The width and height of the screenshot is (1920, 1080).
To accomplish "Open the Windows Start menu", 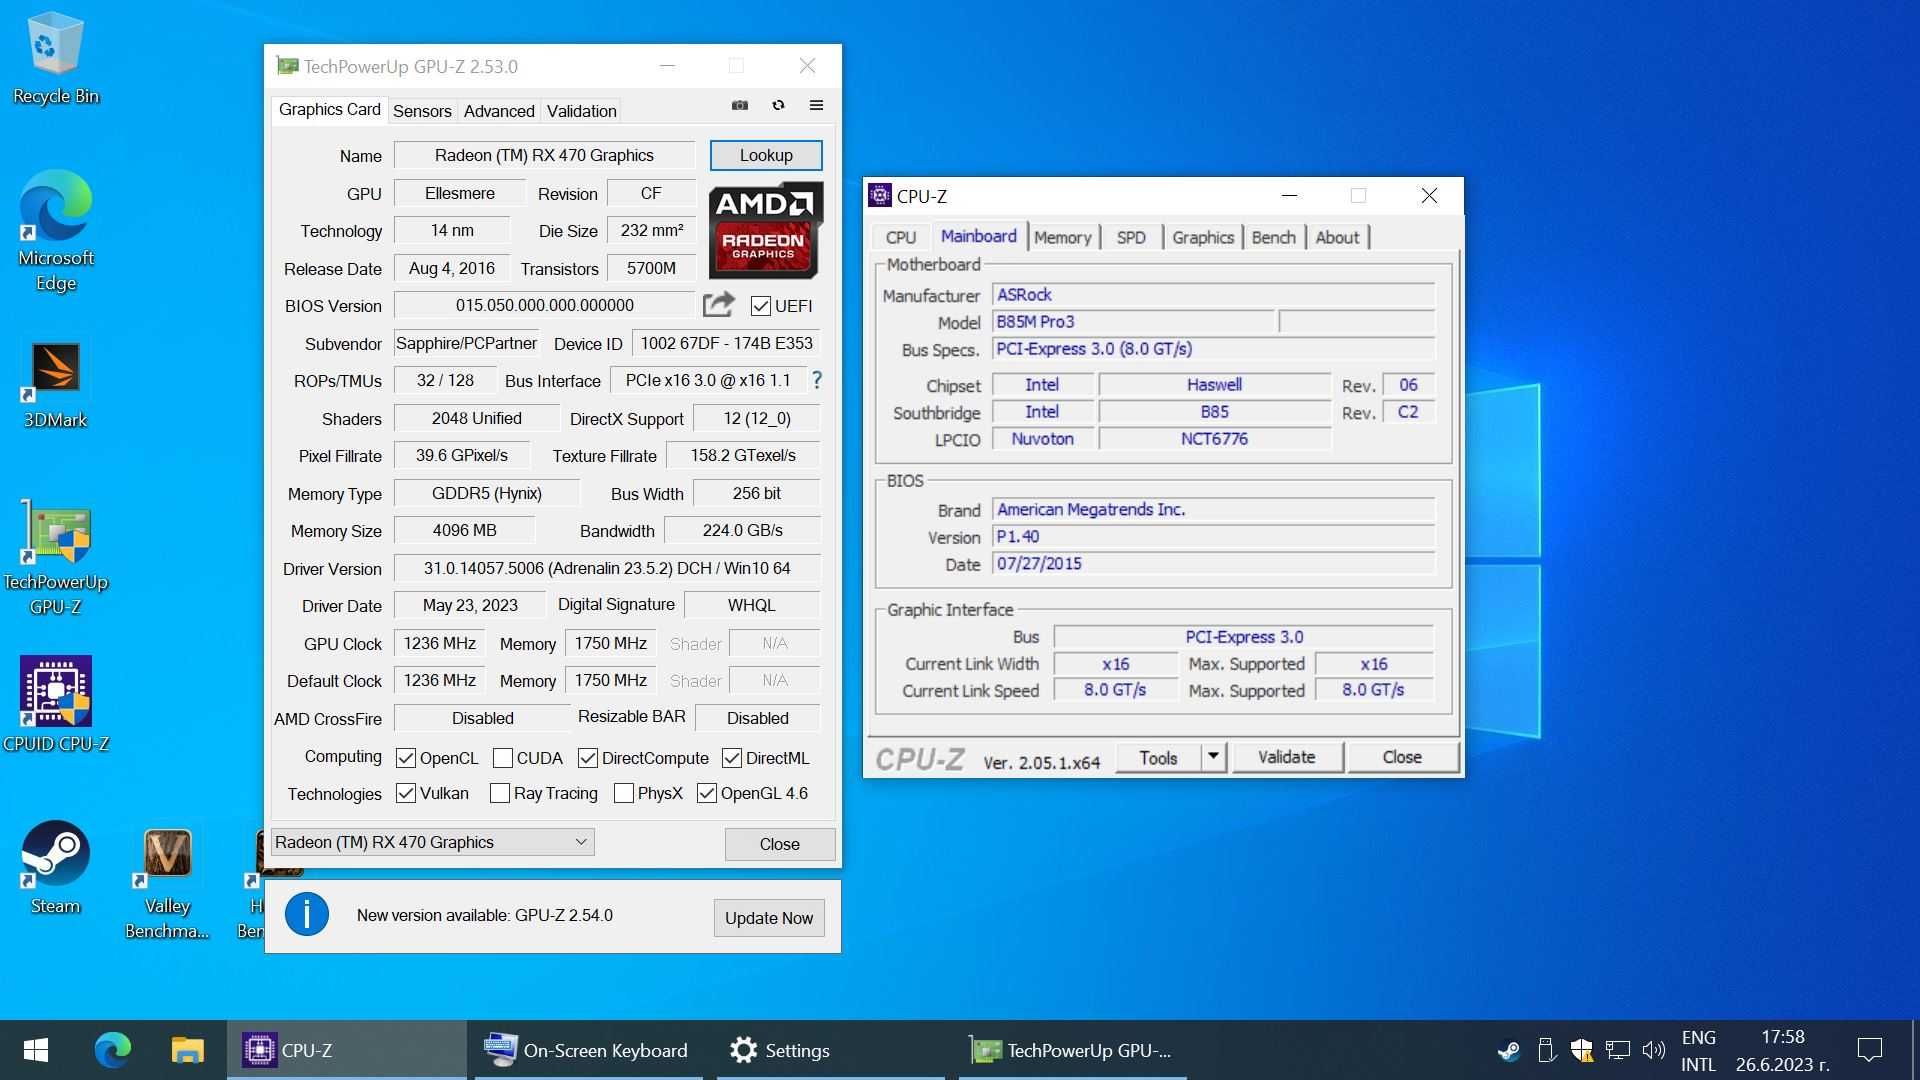I will 36,1050.
